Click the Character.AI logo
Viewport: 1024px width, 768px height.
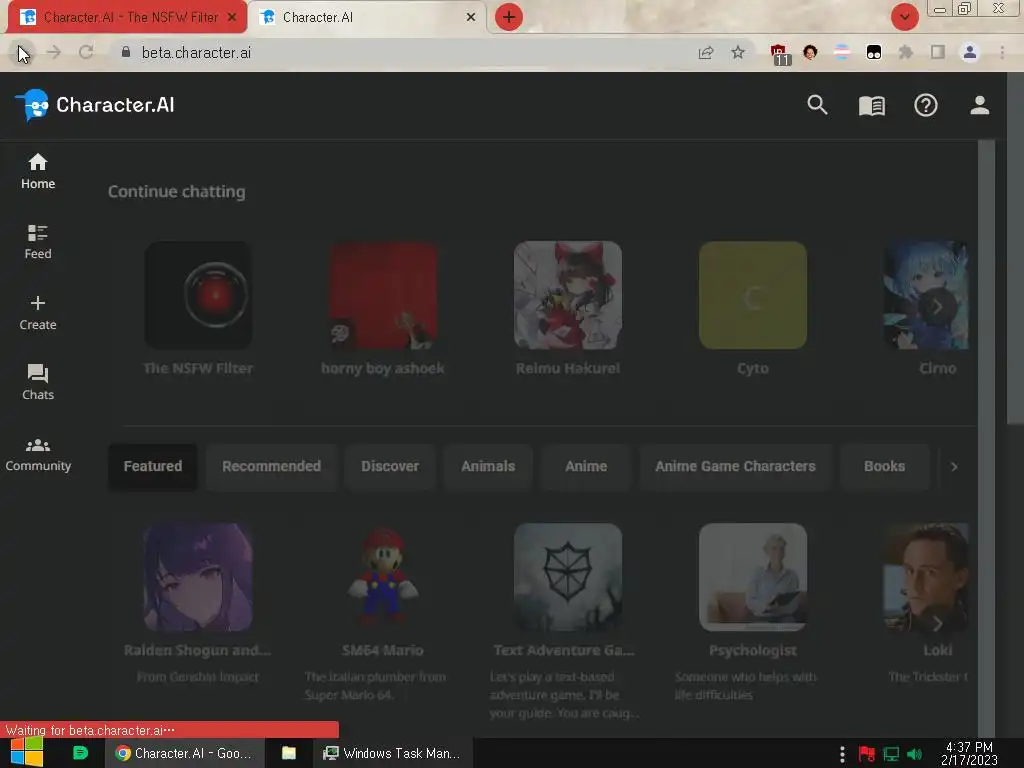tap(95, 105)
